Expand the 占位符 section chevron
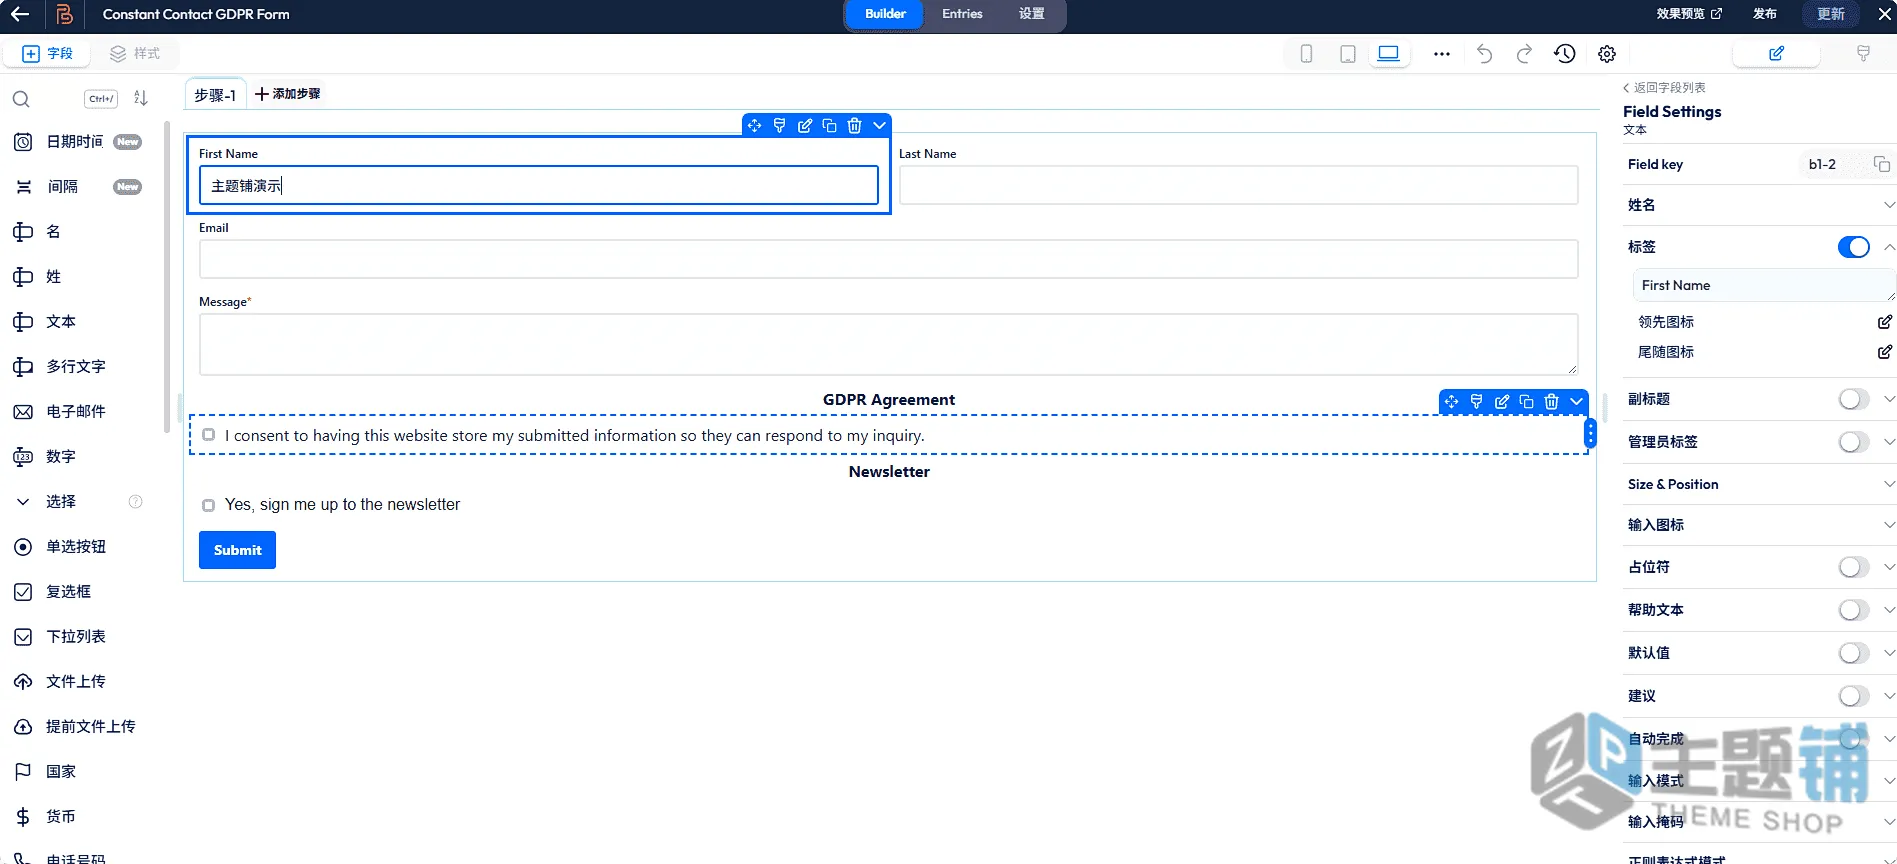Image resolution: width=1897 pixels, height=864 pixels. pos(1889,567)
